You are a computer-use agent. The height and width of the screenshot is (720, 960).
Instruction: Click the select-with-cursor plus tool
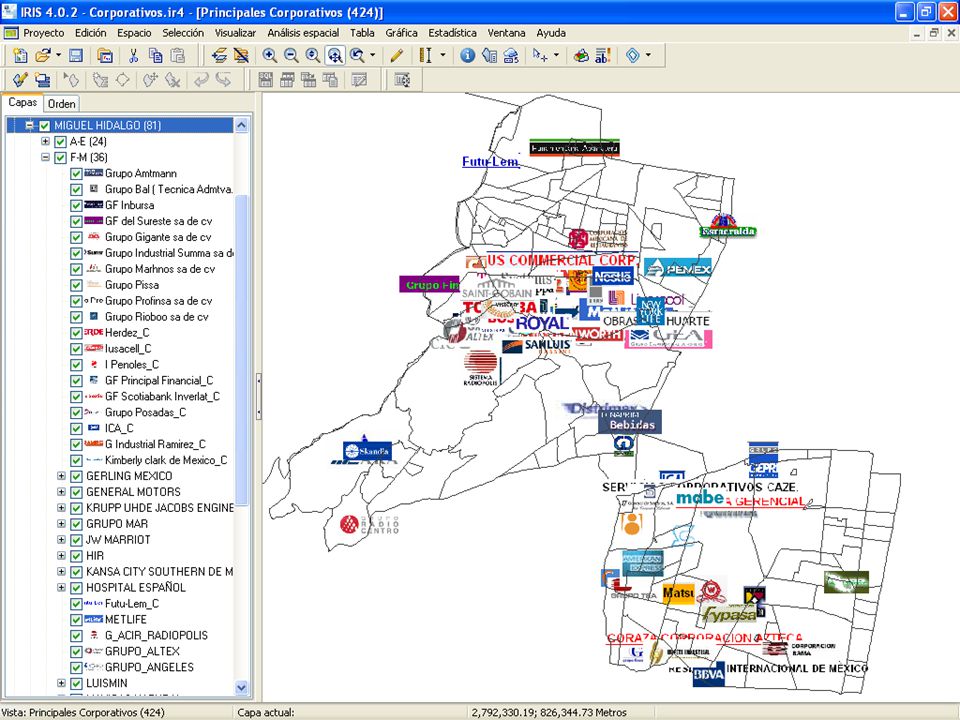tap(539, 56)
